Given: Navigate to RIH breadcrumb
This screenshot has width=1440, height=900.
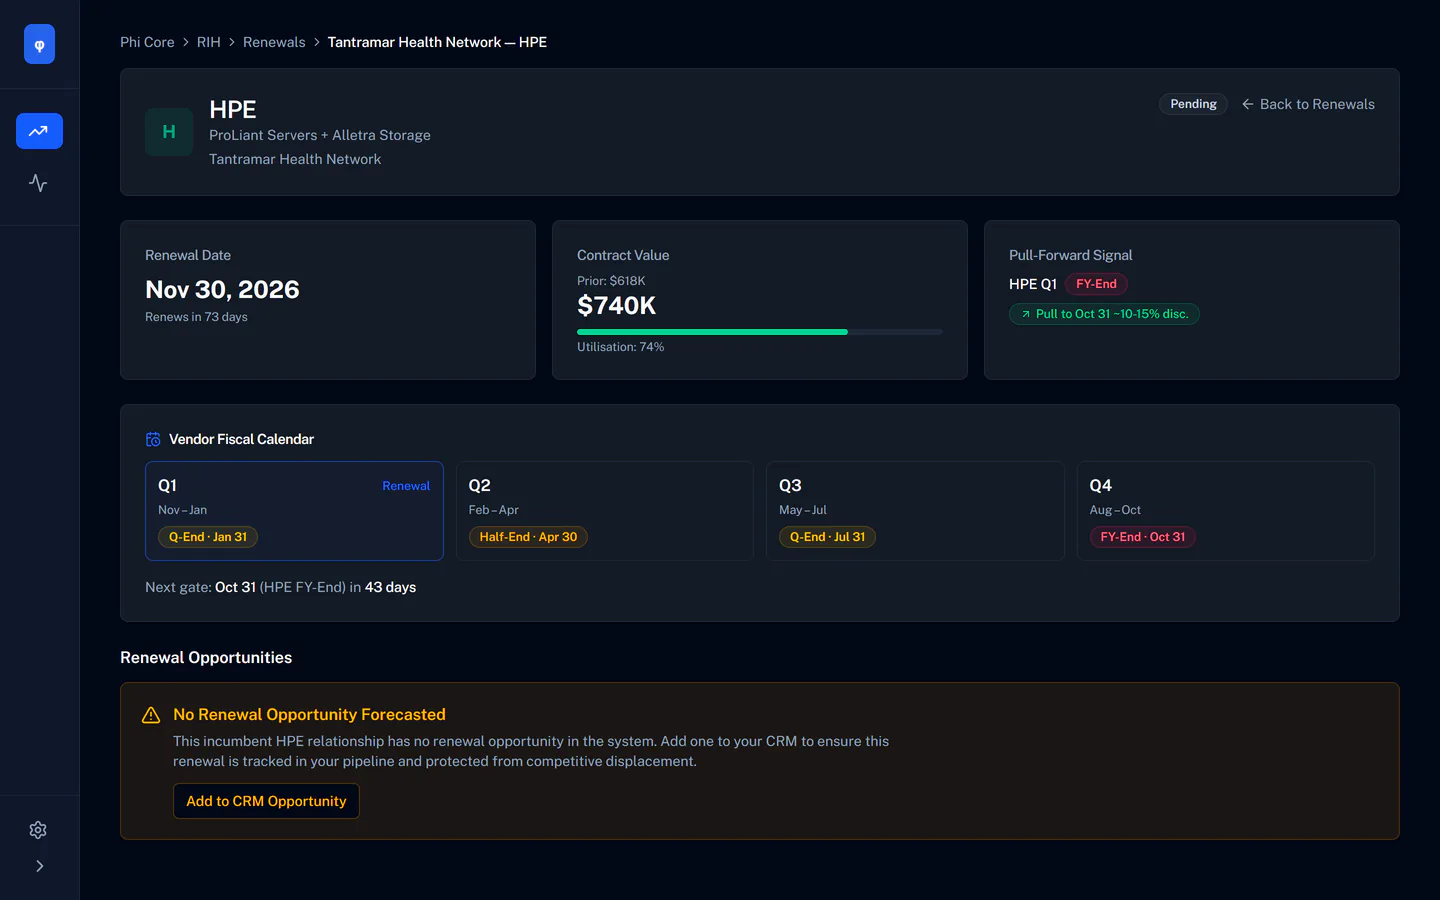Looking at the screenshot, I should pos(209,42).
